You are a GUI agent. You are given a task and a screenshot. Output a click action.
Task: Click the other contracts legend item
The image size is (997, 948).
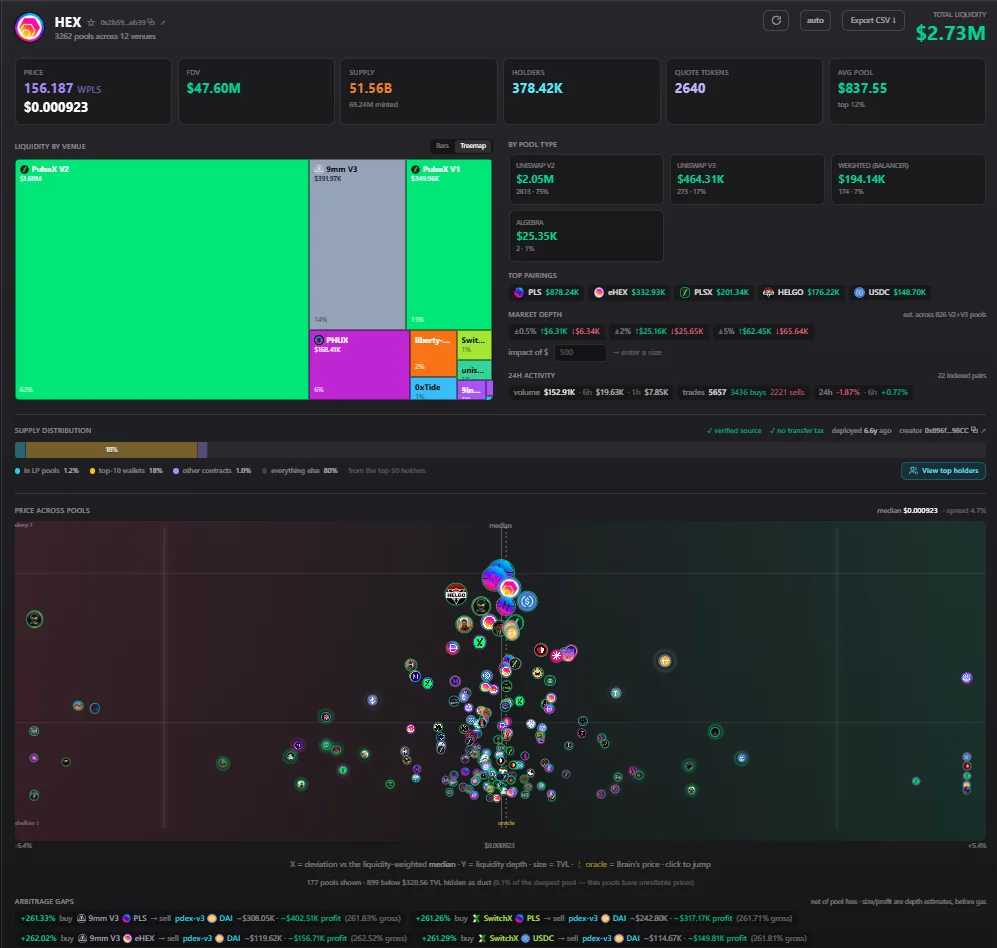pyautogui.click(x=212, y=471)
